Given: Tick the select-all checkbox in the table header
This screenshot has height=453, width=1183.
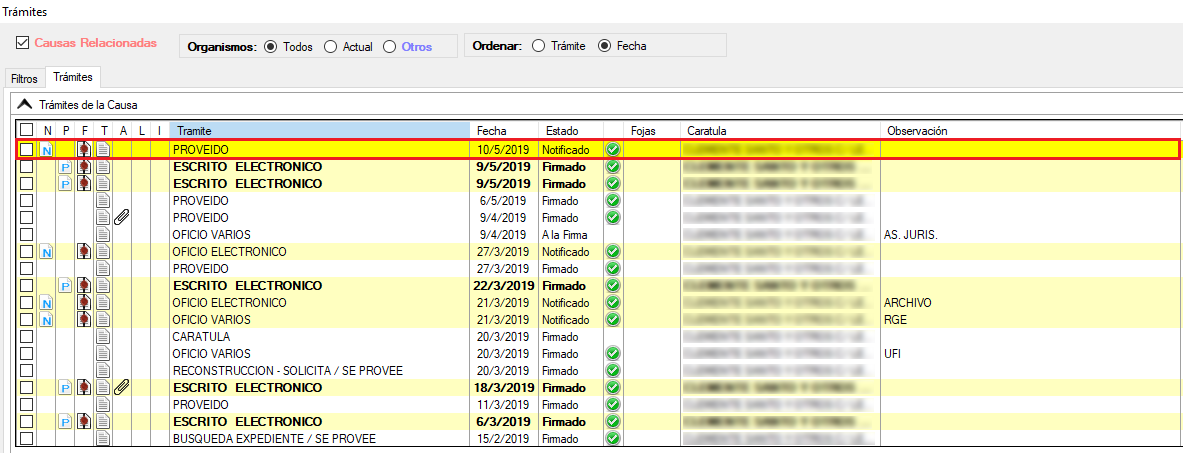Looking at the screenshot, I should tap(27, 131).
